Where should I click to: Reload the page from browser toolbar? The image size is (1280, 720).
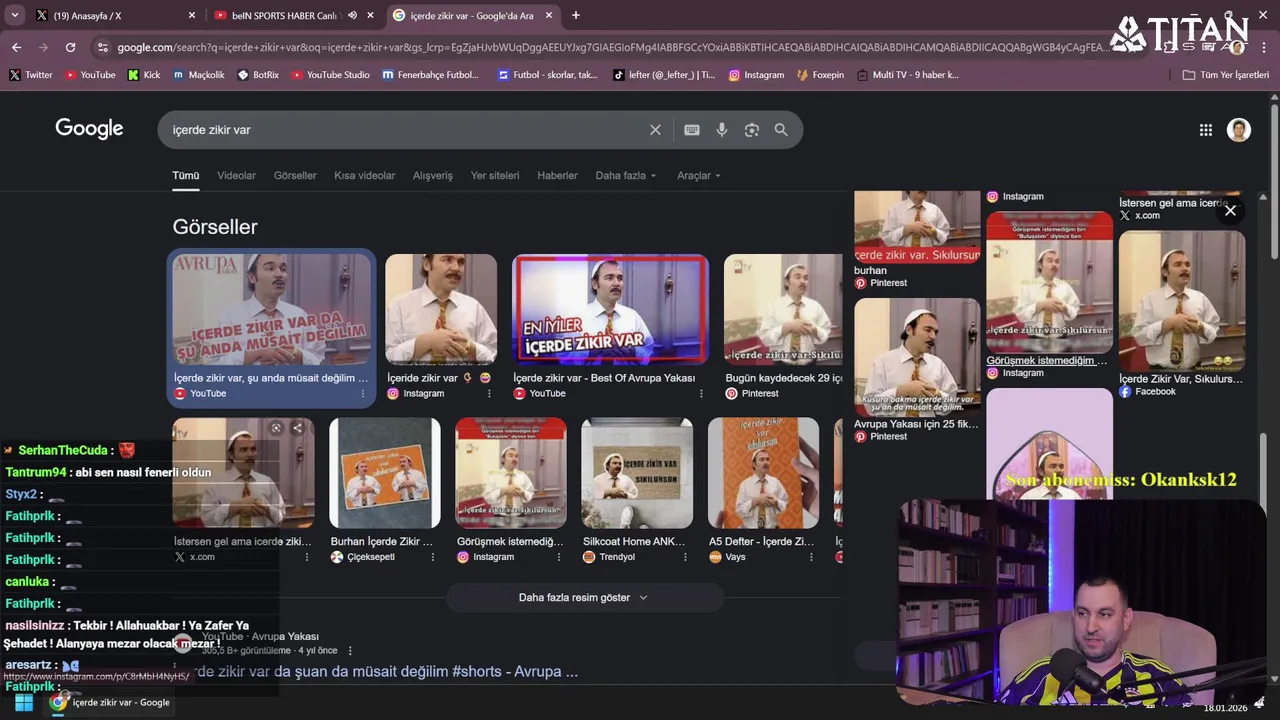click(70, 47)
